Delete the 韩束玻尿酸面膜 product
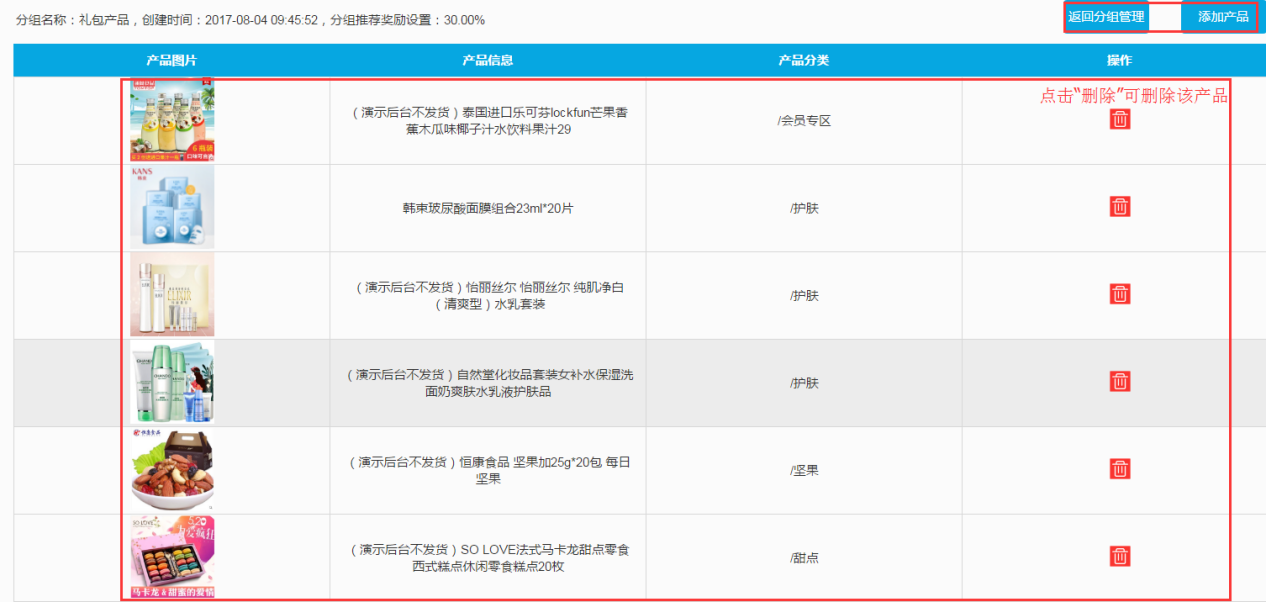Screen dimensions: 1266x602 (1120, 207)
